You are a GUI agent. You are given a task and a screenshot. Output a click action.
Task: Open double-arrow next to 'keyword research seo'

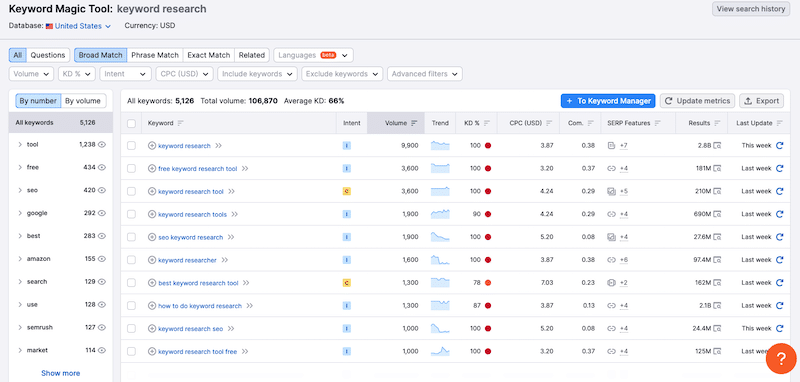coord(231,329)
